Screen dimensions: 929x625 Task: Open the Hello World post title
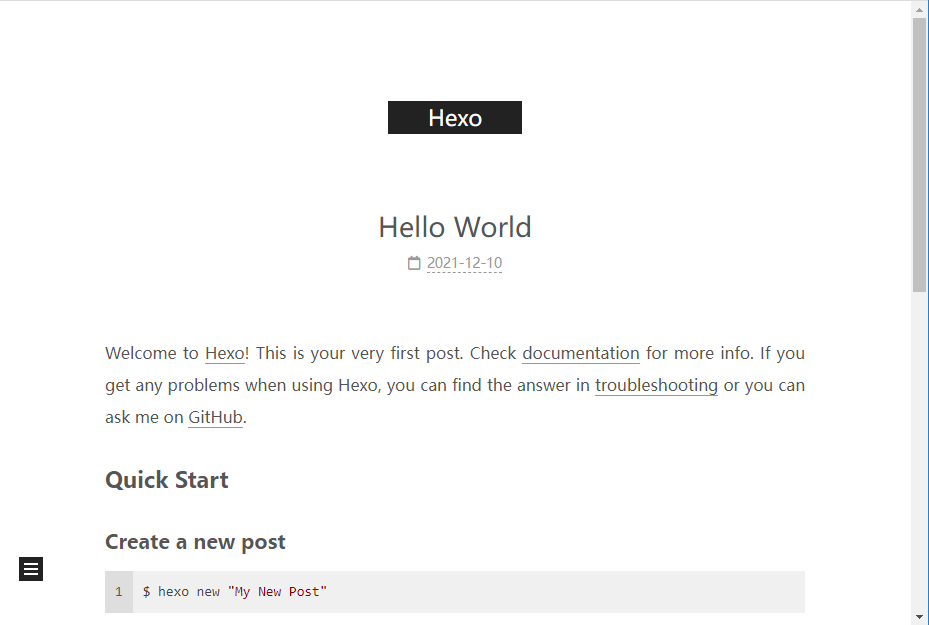click(x=455, y=227)
